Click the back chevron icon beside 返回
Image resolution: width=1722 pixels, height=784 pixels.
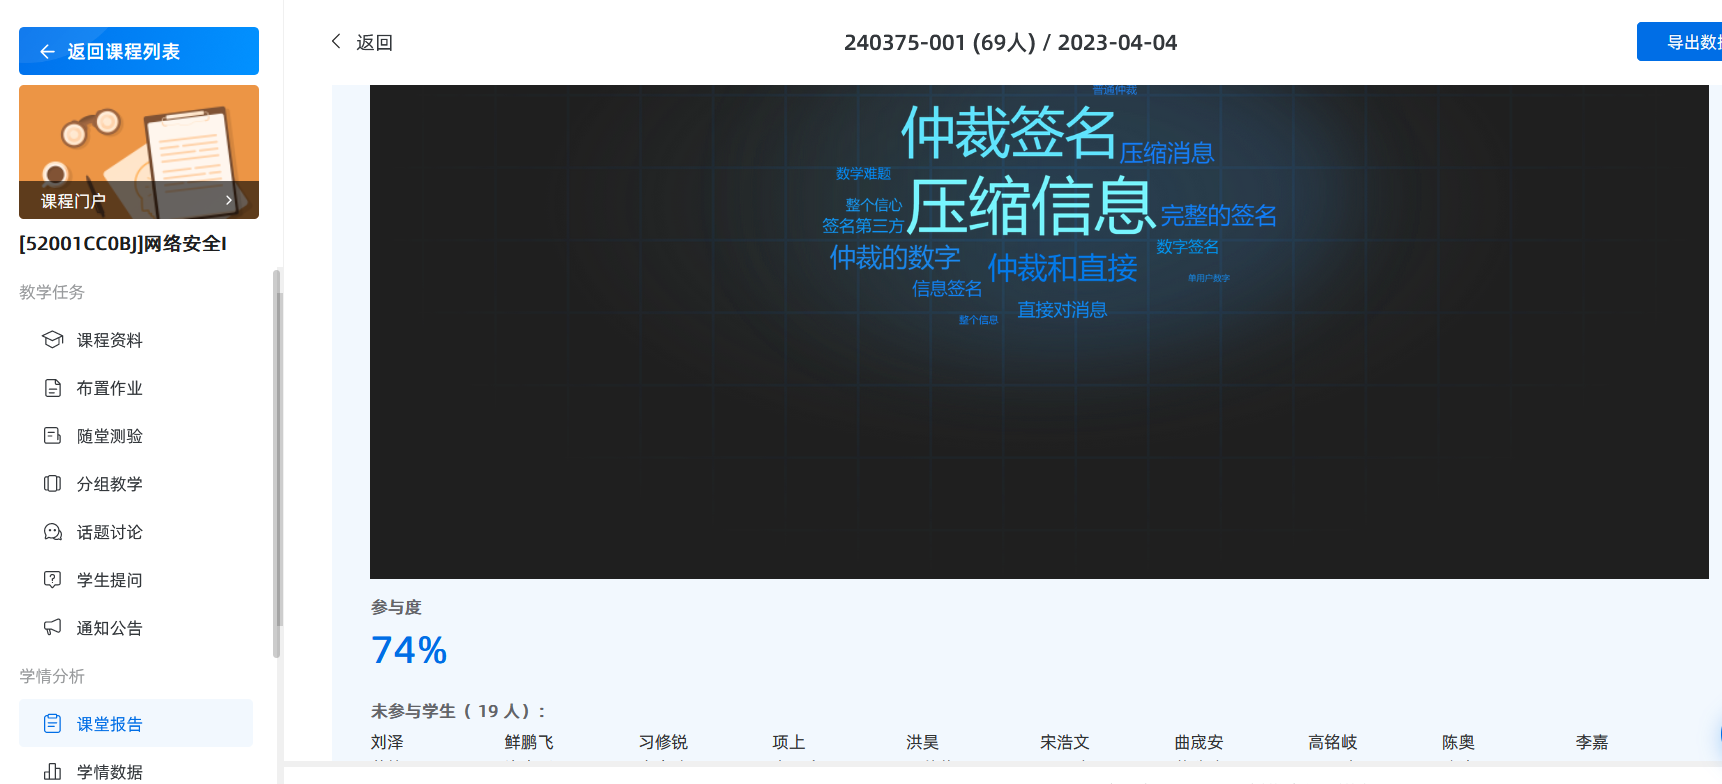click(x=336, y=41)
